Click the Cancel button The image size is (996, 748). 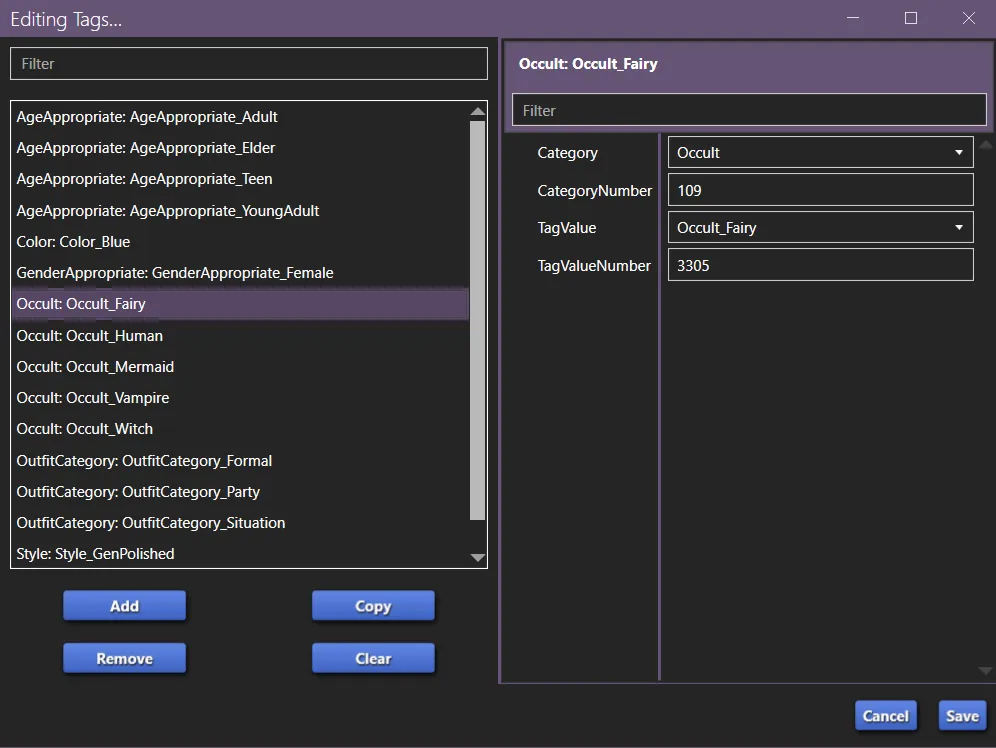tap(885, 715)
